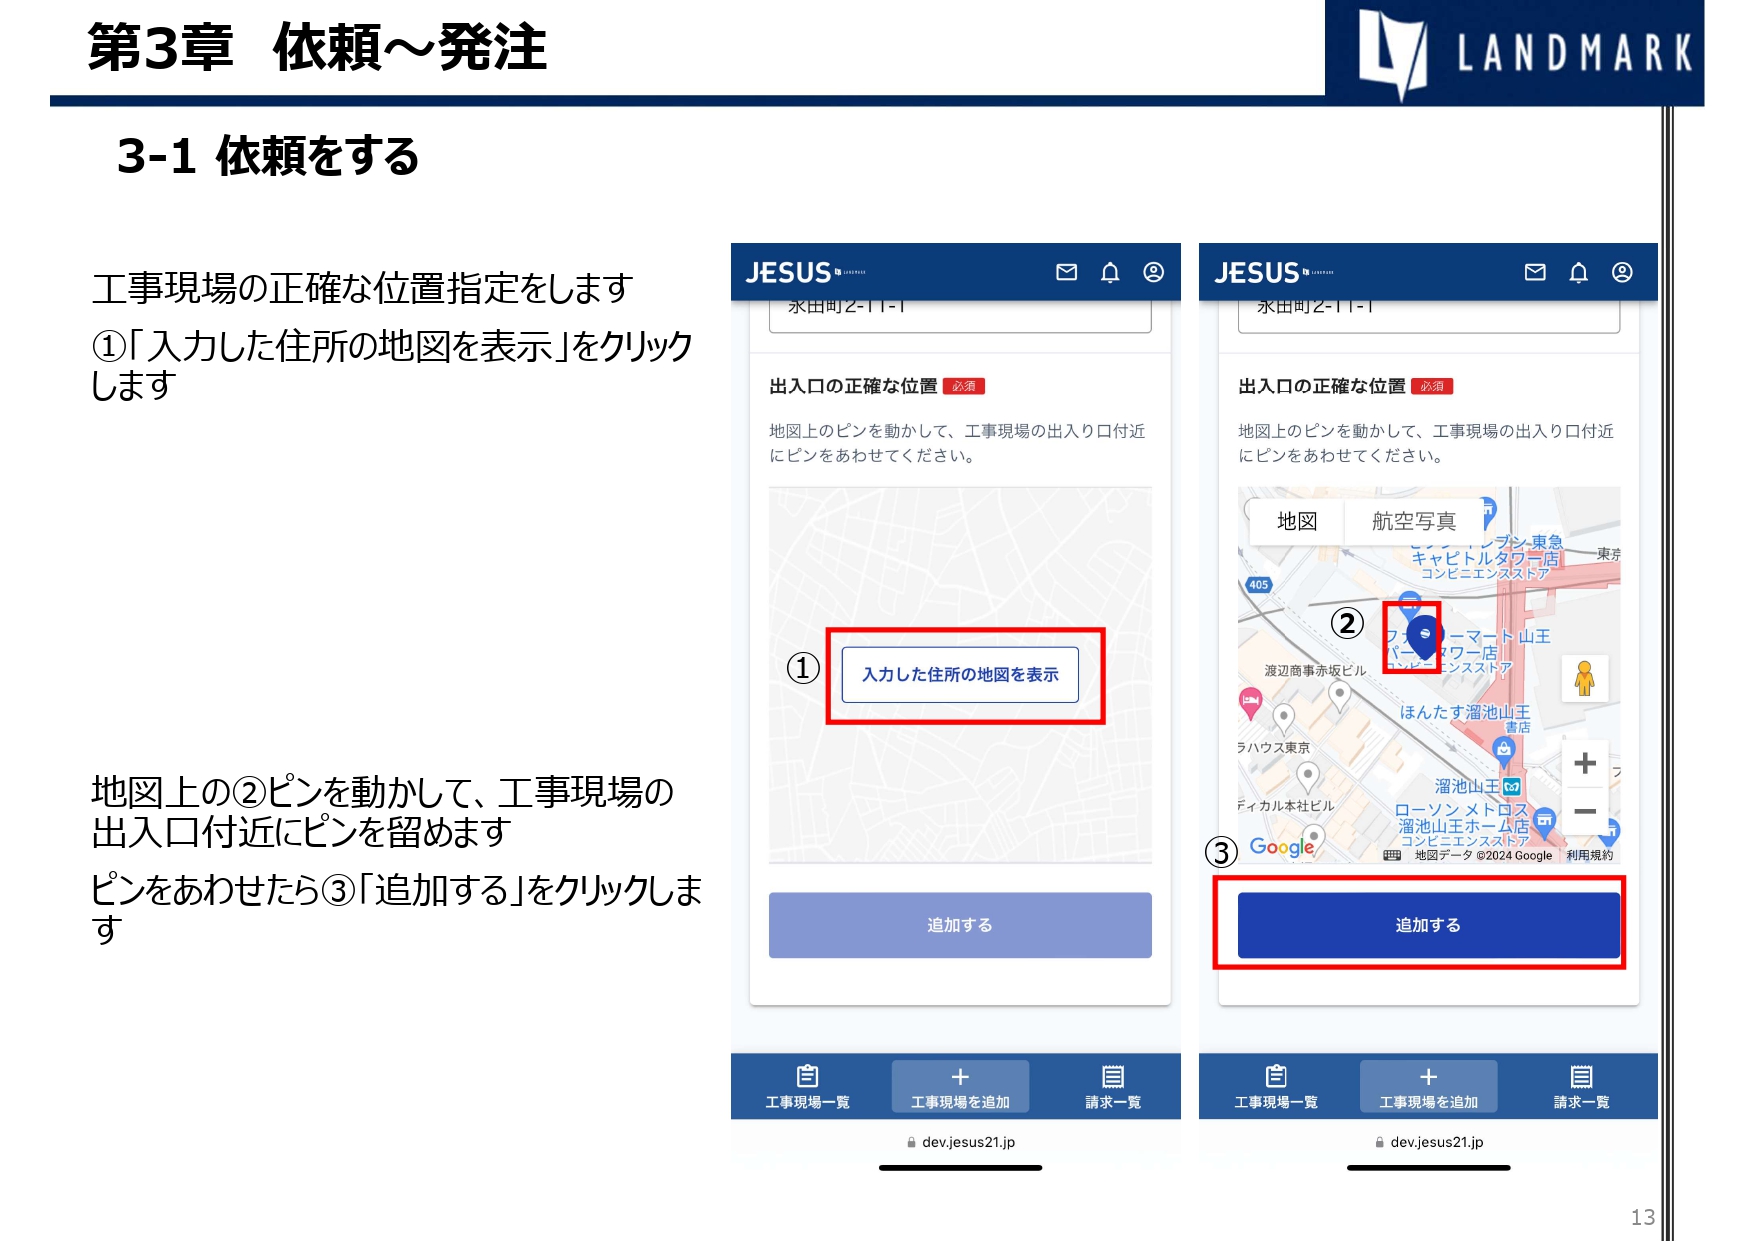1755x1241 pixels.
Task: Click address field in left phone
Action: coord(960,314)
